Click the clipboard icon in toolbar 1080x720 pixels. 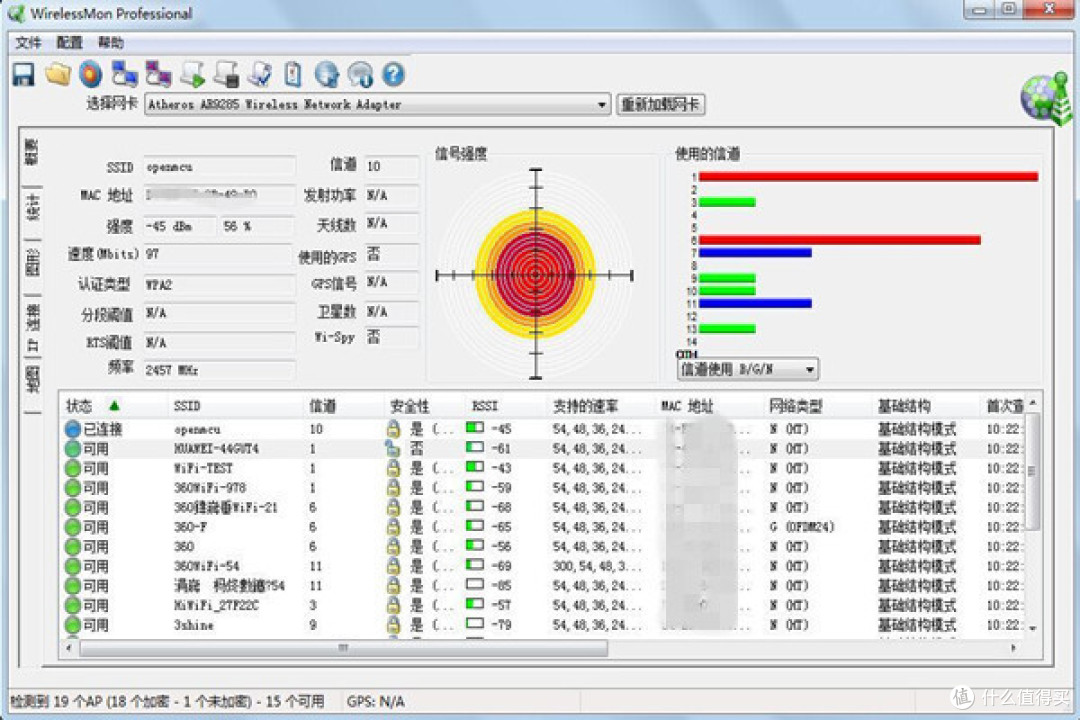[293, 74]
